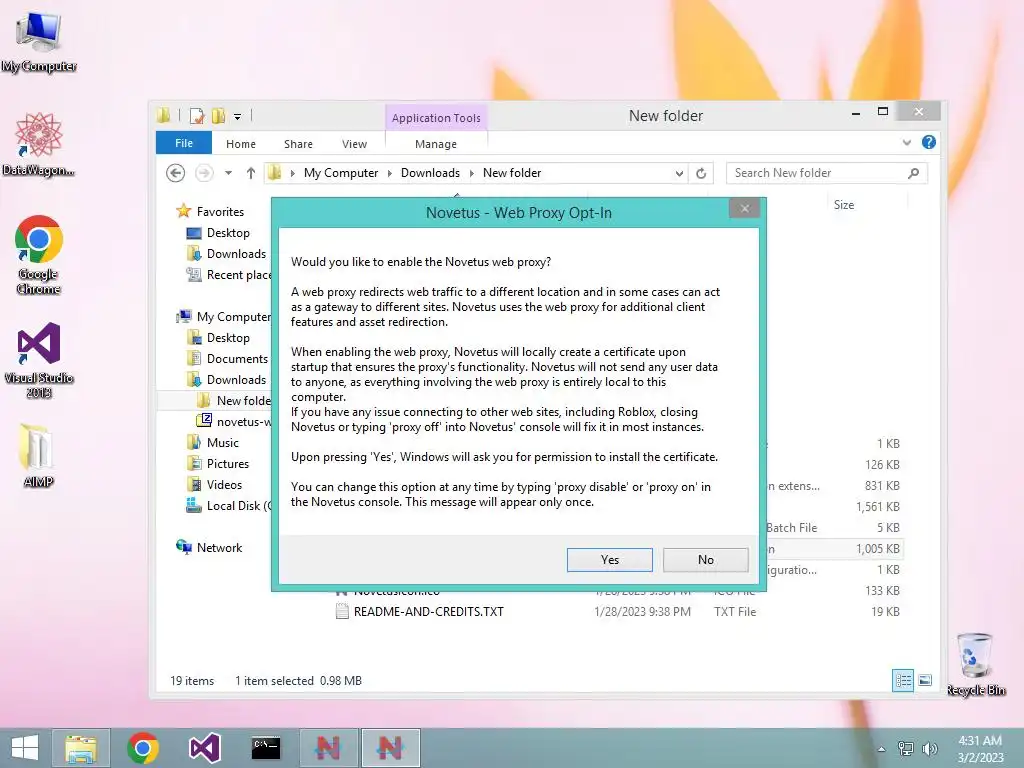Go back using the Explorer back arrow
Image resolution: width=1024 pixels, height=768 pixels.
pos(175,173)
